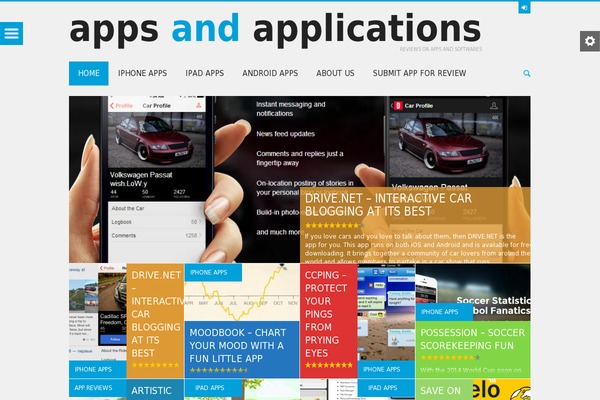The height and width of the screenshot is (400, 600).
Task: Click the Cadillac car app thumbnail
Action: point(98,312)
